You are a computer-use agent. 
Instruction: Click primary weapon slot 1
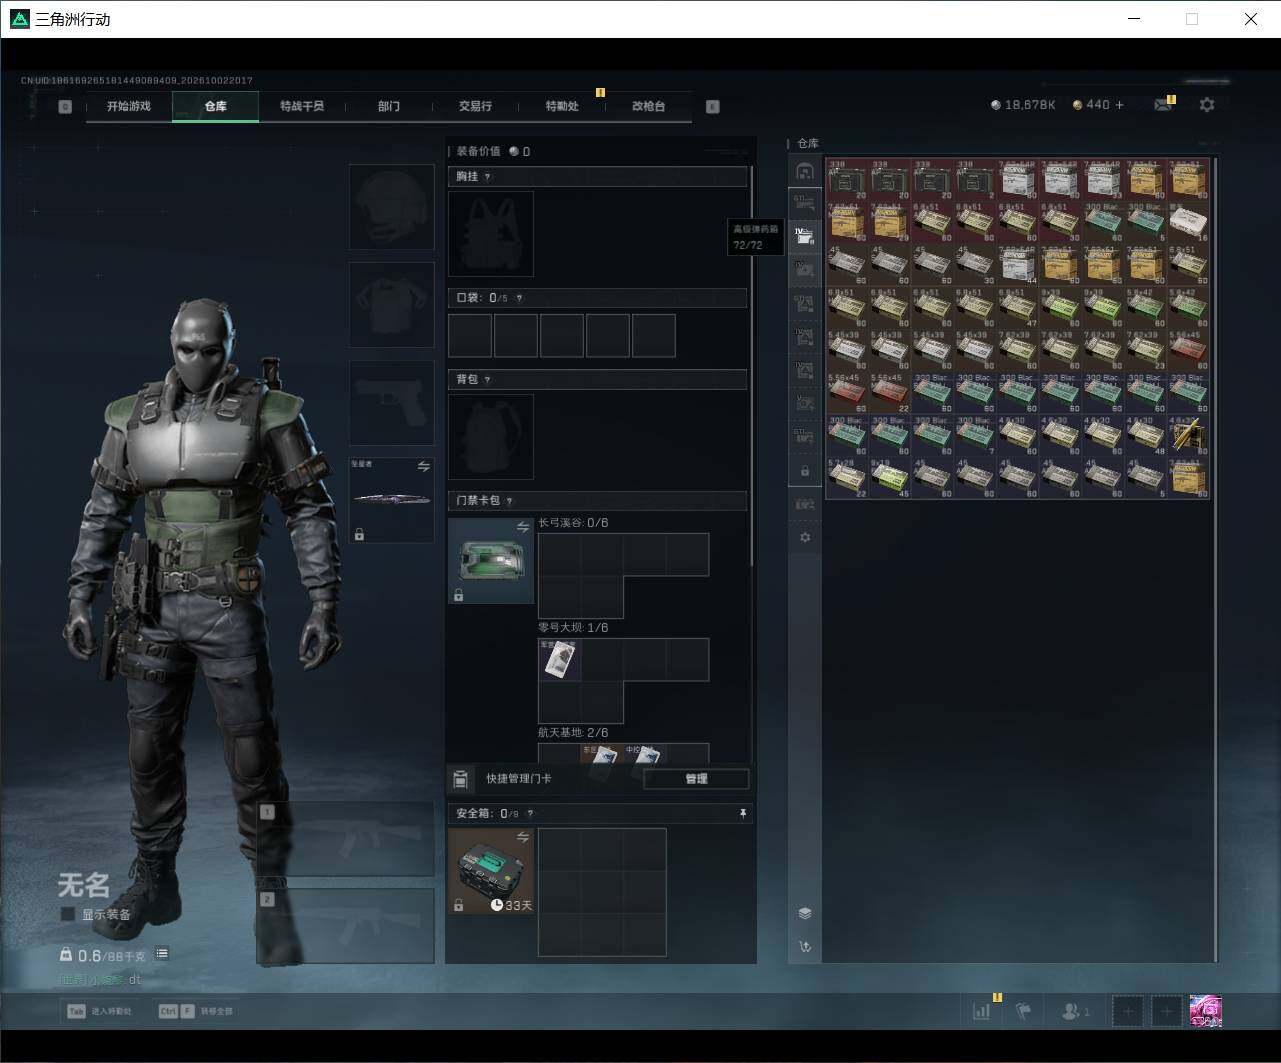point(346,839)
